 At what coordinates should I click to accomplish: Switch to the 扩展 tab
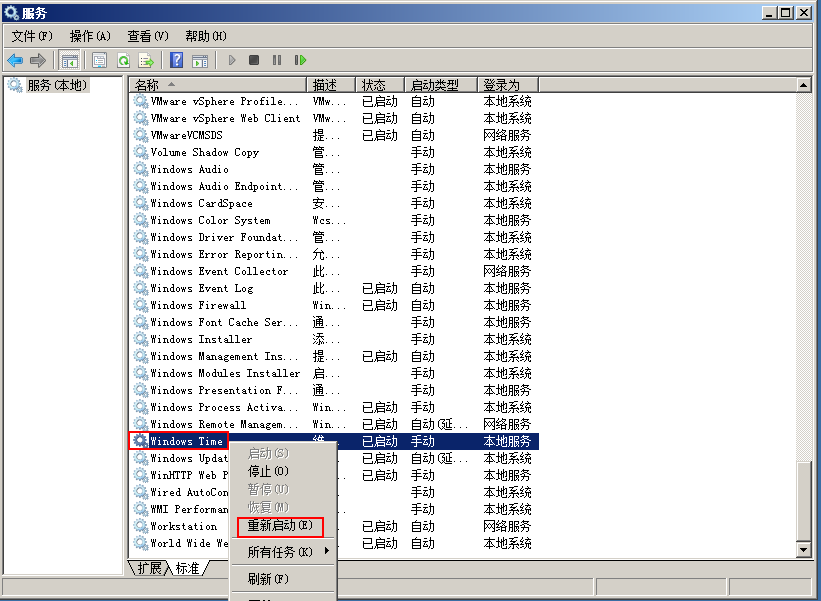149,567
